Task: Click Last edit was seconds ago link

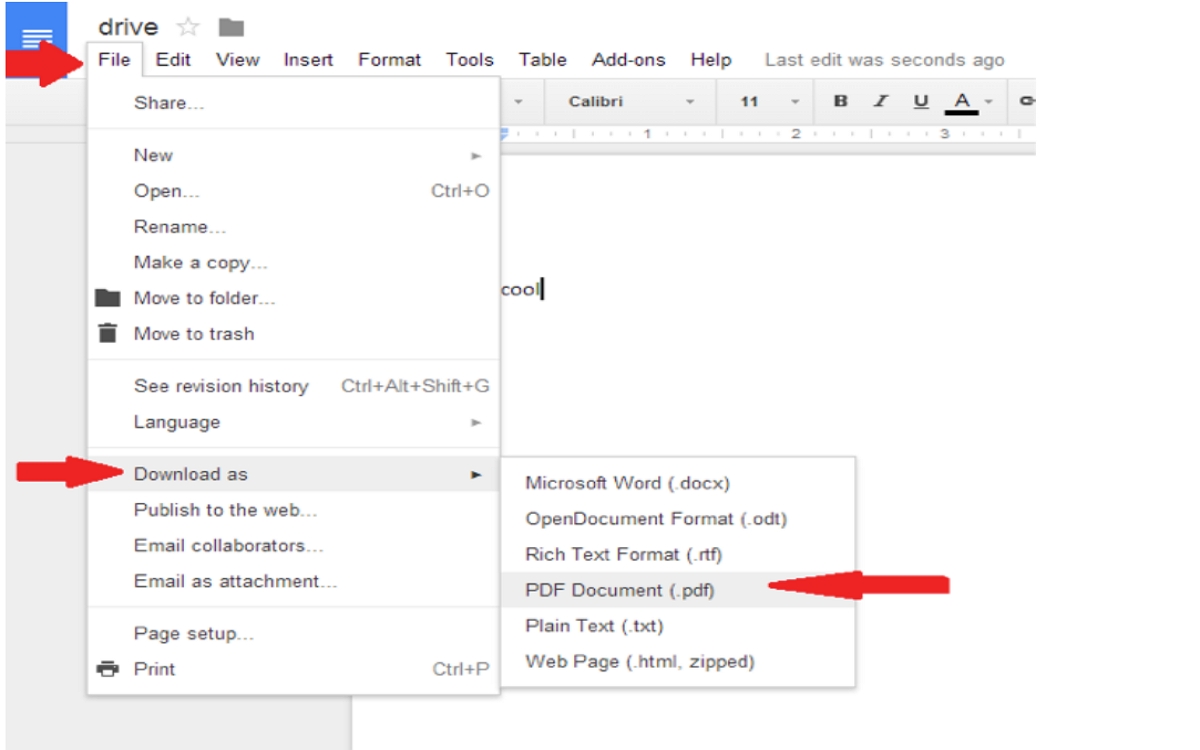Action: [x=884, y=60]
